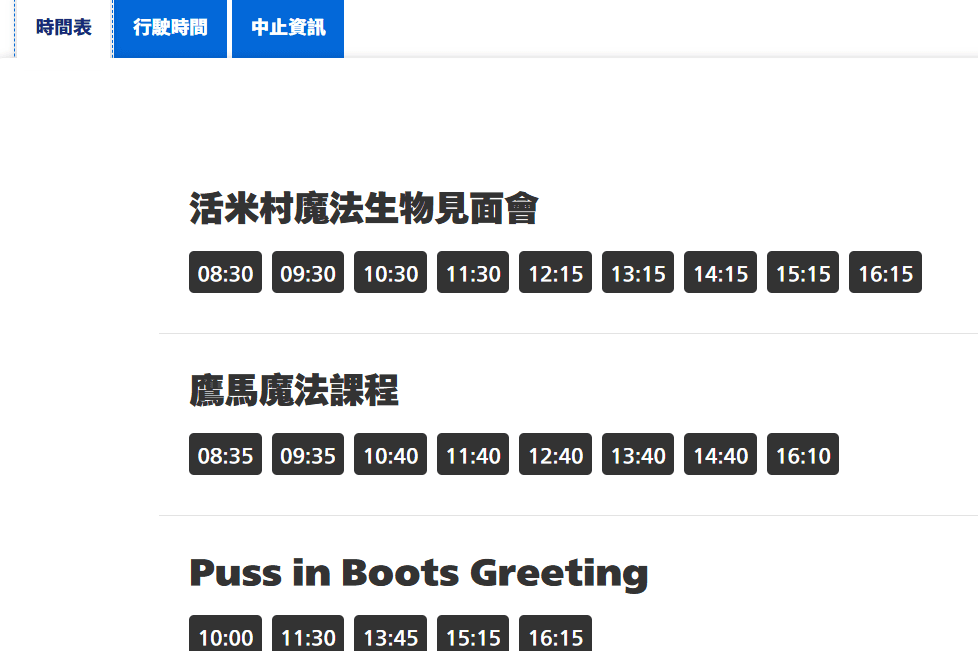Select 12:15 under 活米村魔法生物見面會
Image resolution: width=978 pixels, height=651 pixels.
tap(555, 273)
